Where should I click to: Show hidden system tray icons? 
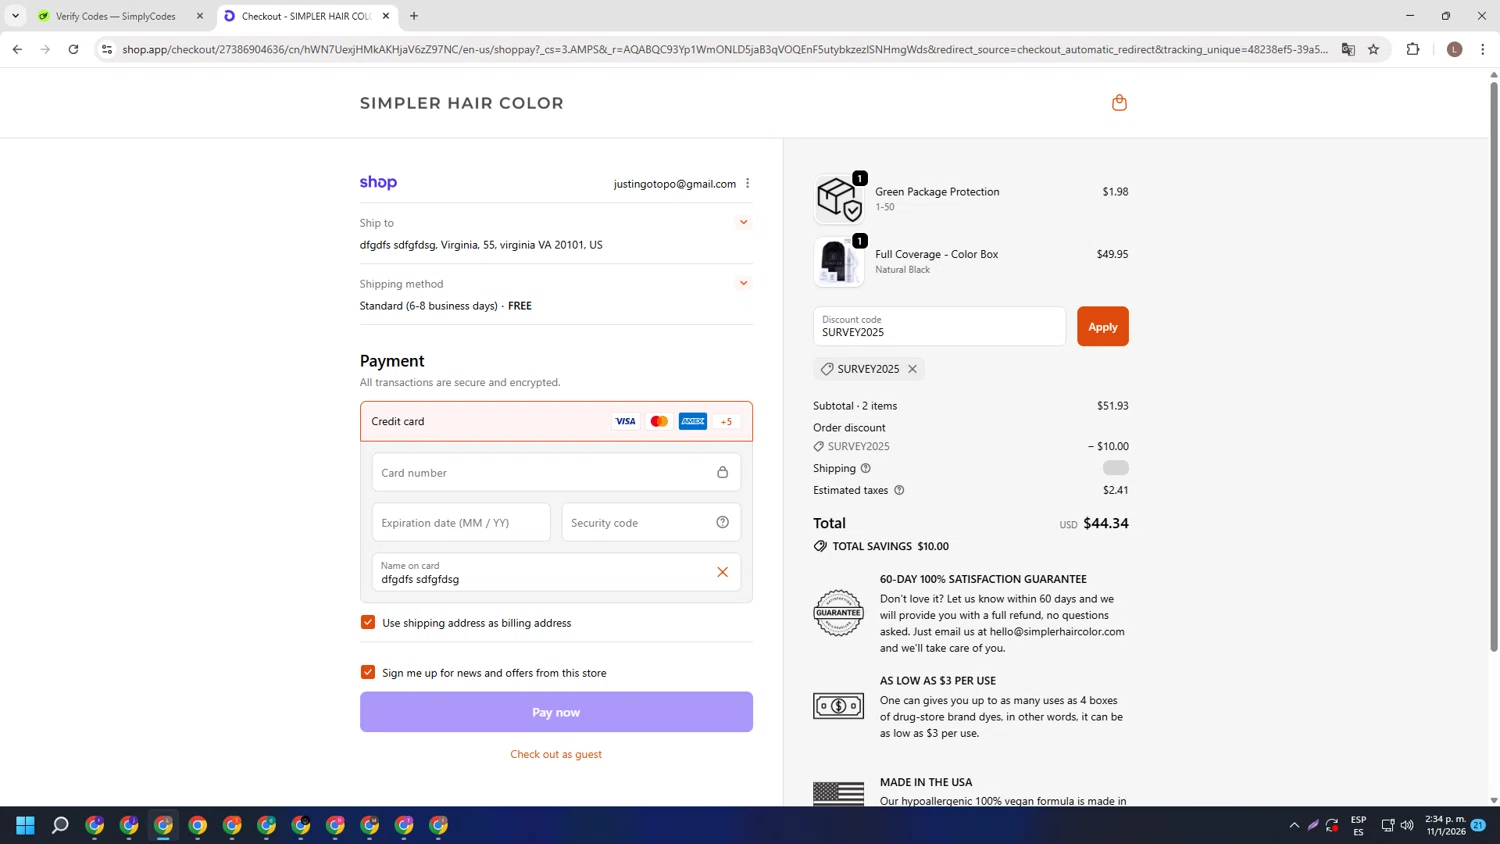[x=1294, y=825]
